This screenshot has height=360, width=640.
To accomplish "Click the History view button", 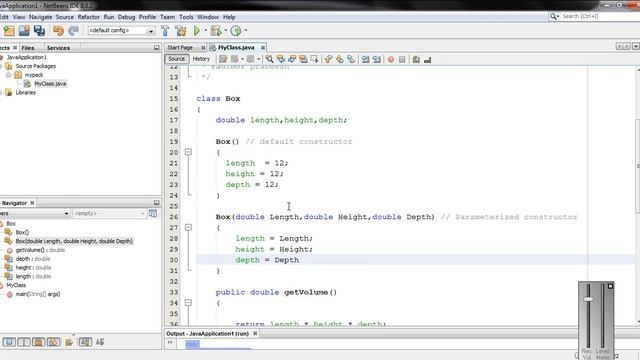I will 201,59.
